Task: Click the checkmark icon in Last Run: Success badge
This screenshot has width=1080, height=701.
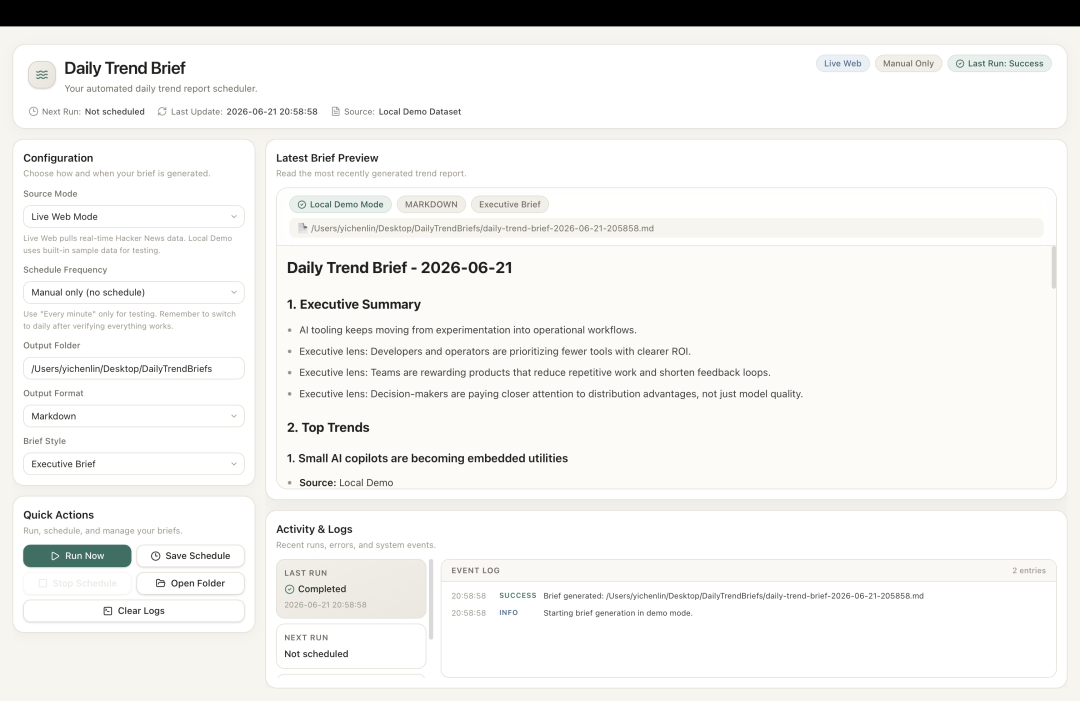Action: click(960, 63)
